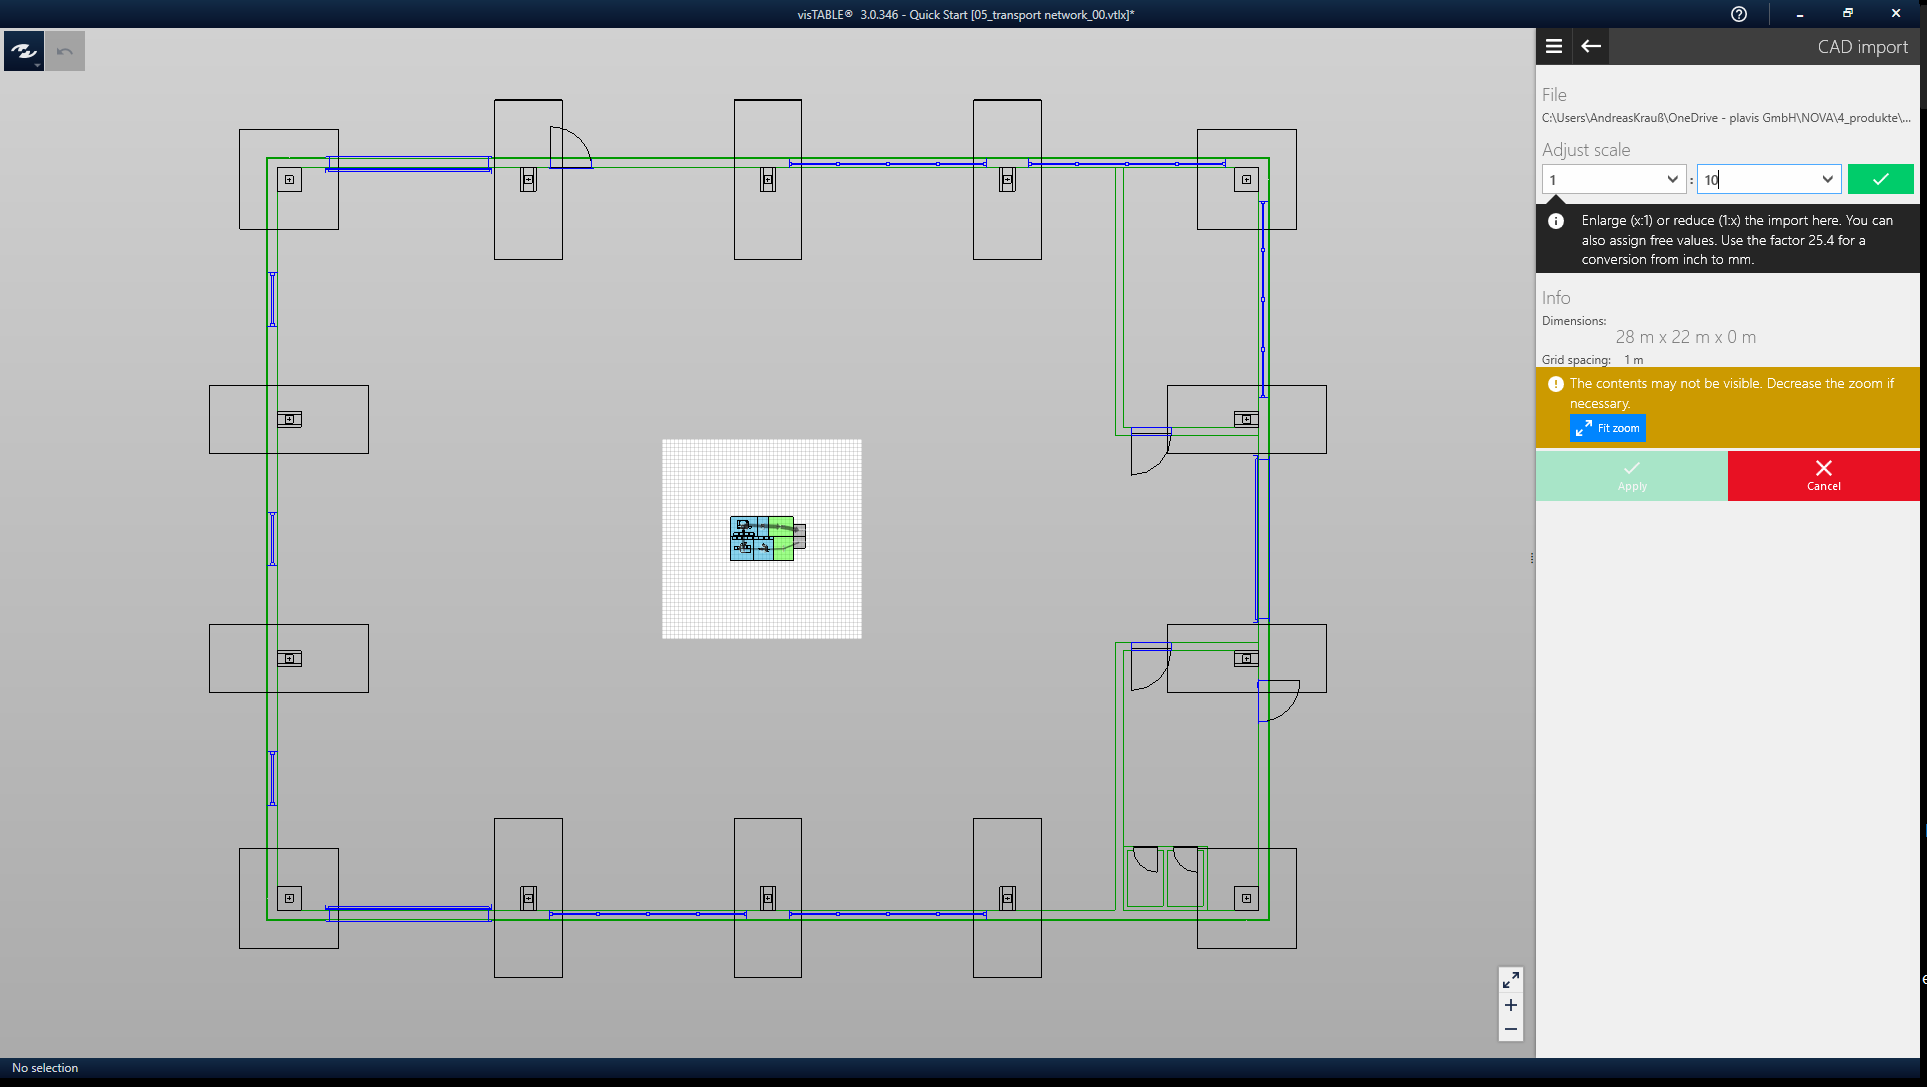Zoom out with the minus icon

[x=1510, y=1029]
